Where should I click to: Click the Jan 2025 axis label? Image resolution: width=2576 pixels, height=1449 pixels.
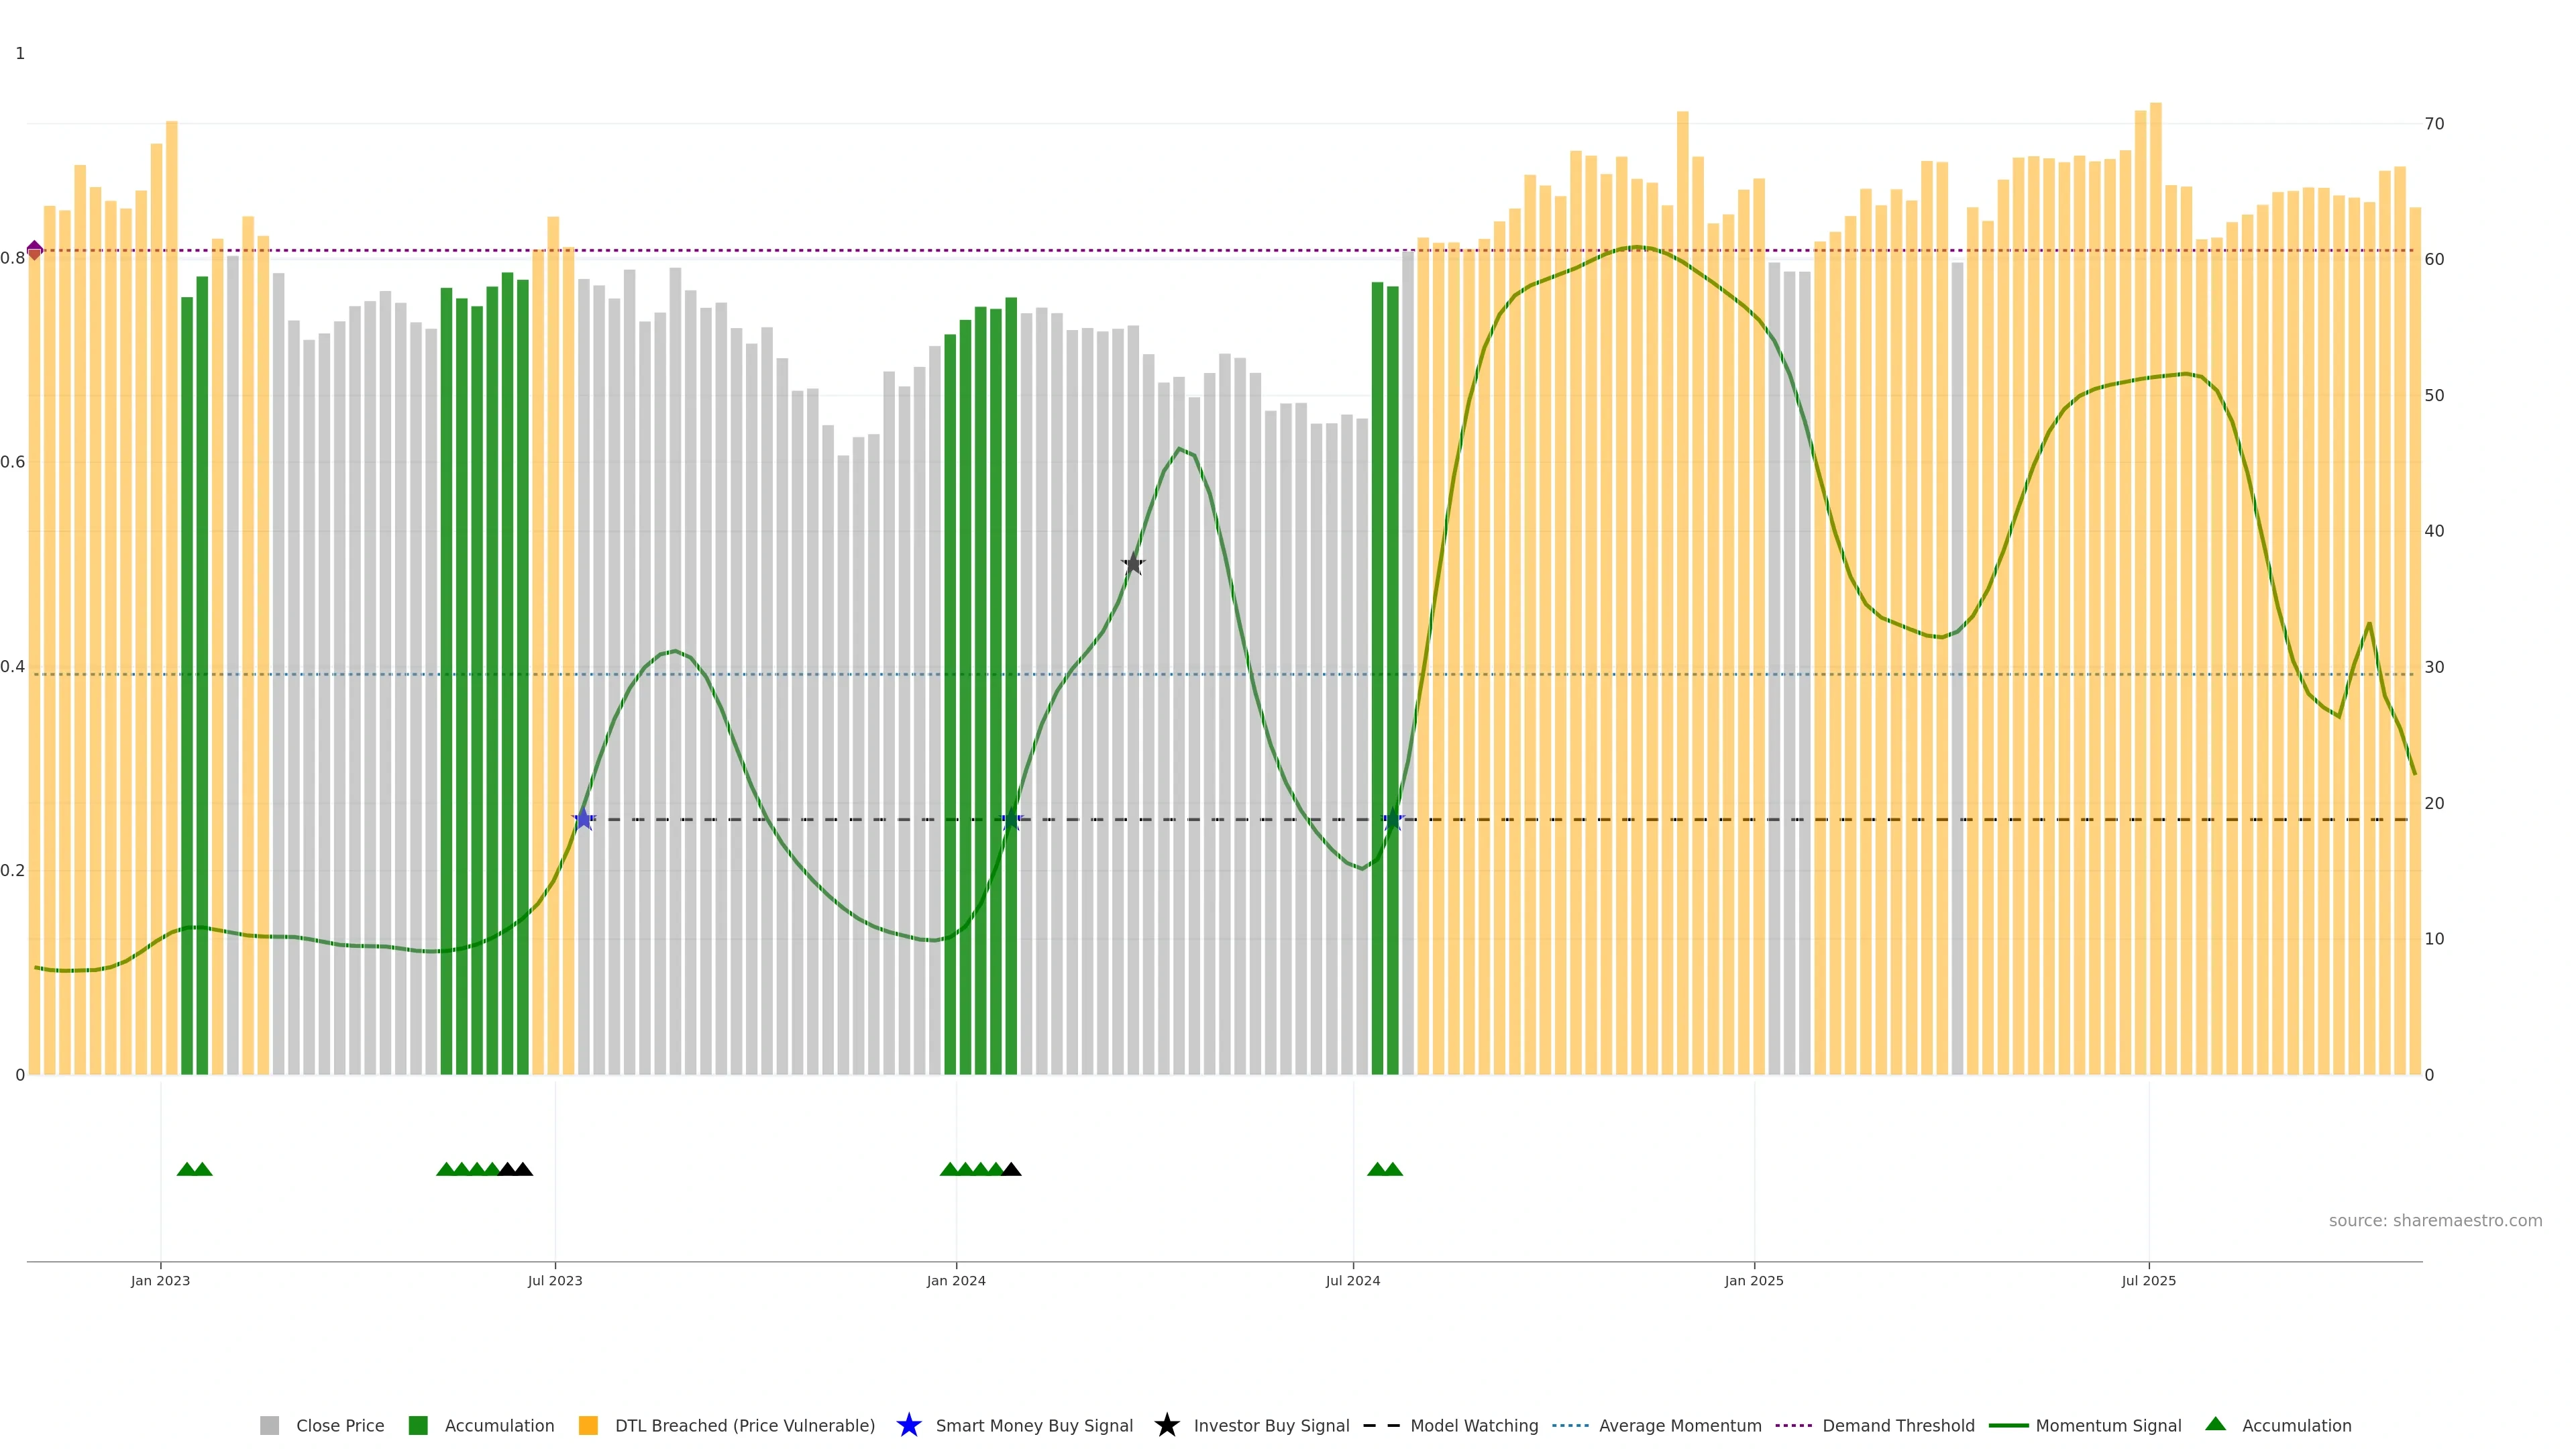click(x=1753, y=1281)
